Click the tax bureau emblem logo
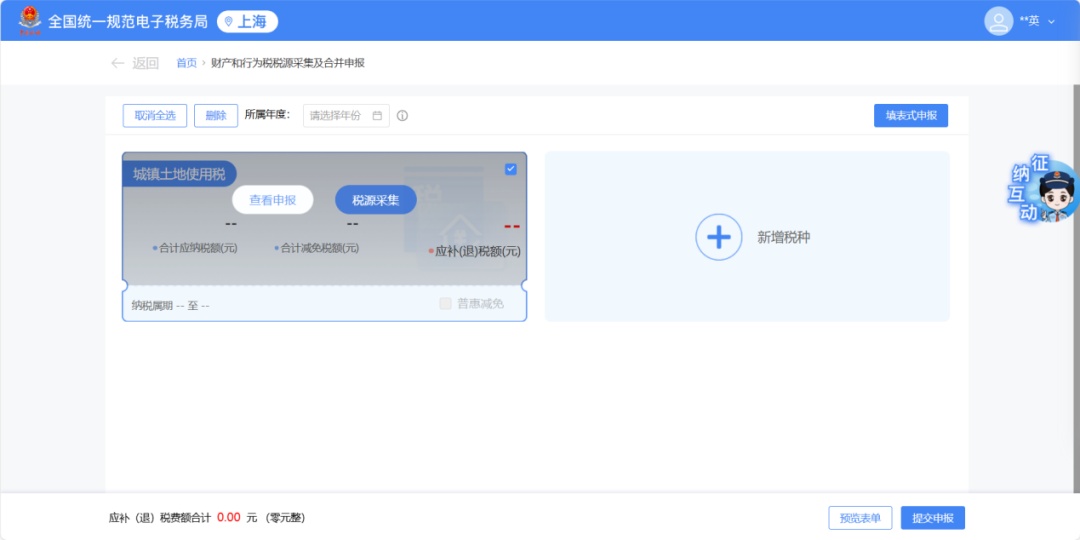 click(x=30, y=20)
